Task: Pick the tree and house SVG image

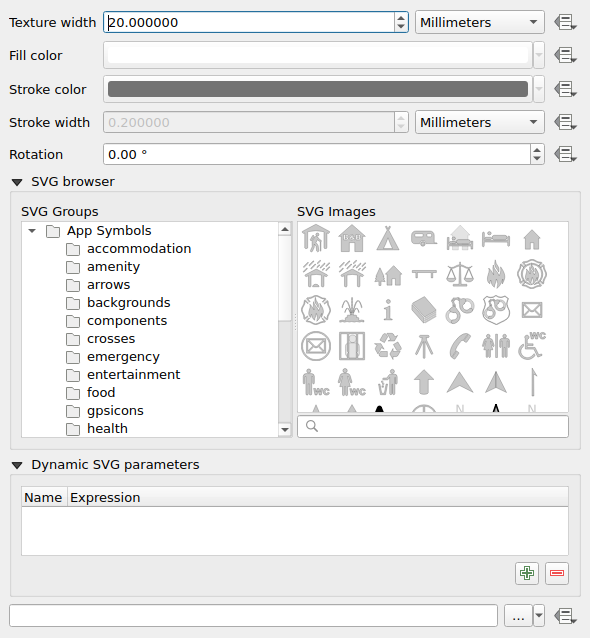Action: [388, 275]
